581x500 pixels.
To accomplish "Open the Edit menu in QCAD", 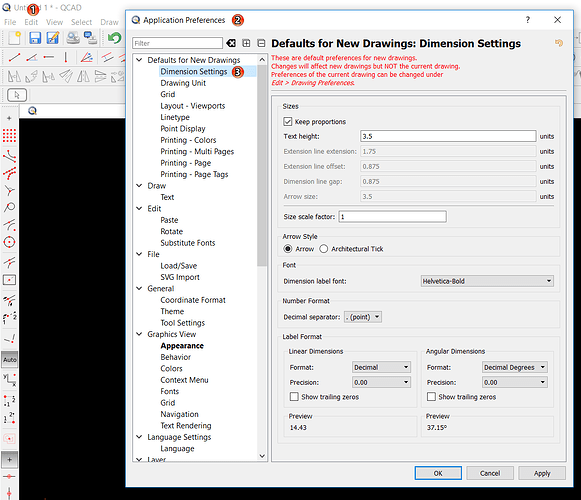I will pos(31,22).
